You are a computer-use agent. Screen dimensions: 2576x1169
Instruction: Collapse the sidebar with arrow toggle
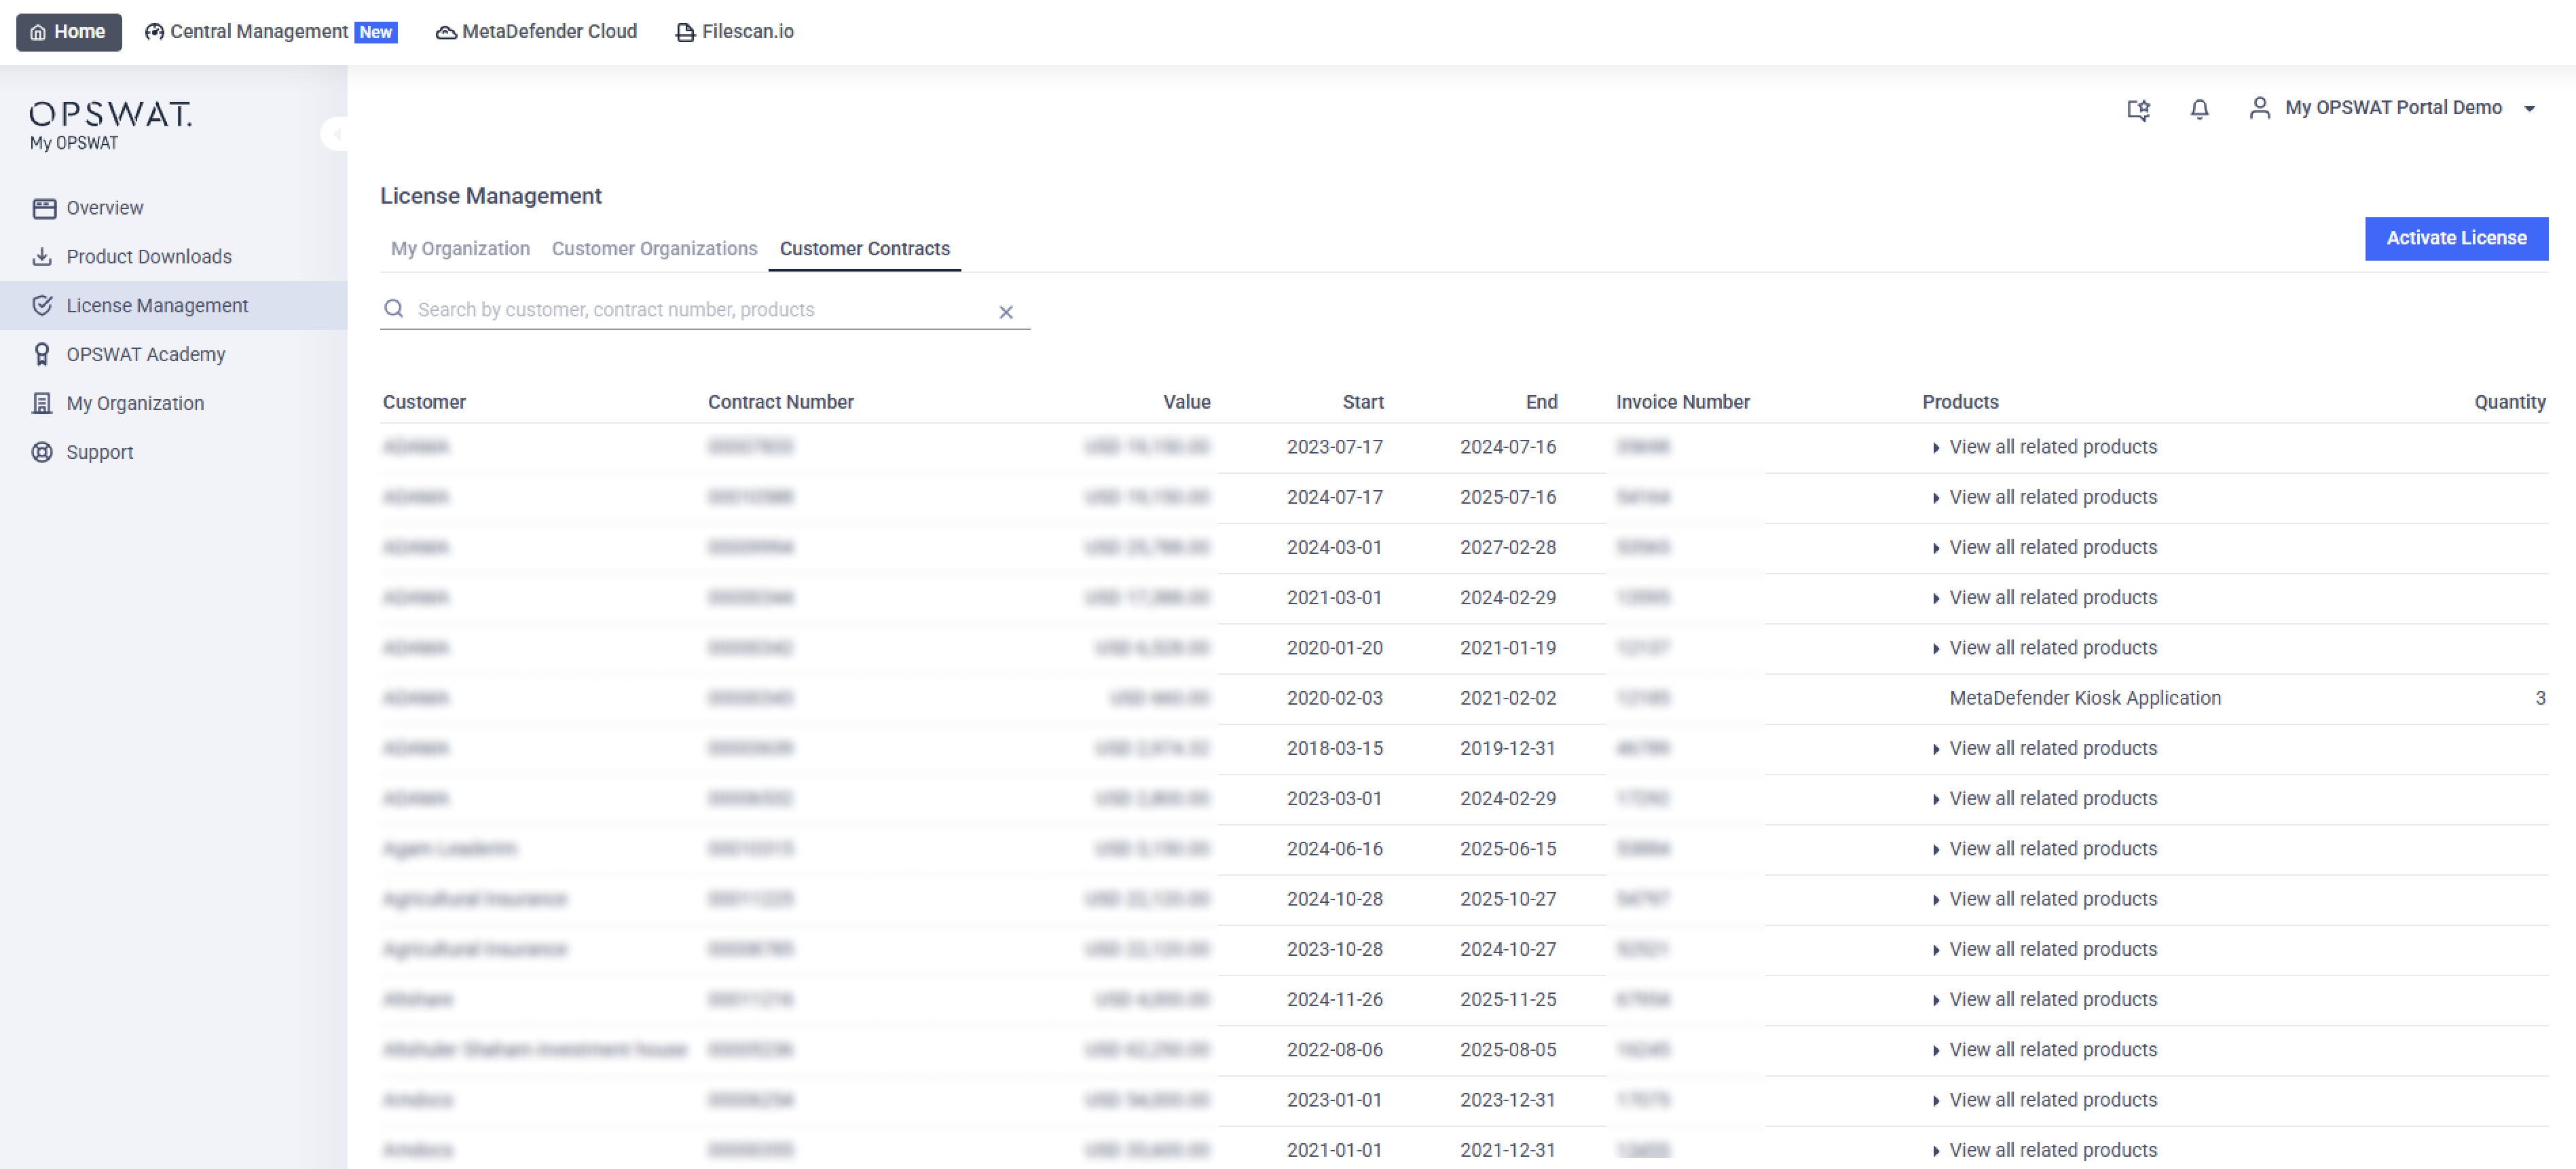click(x=336, y=133)
